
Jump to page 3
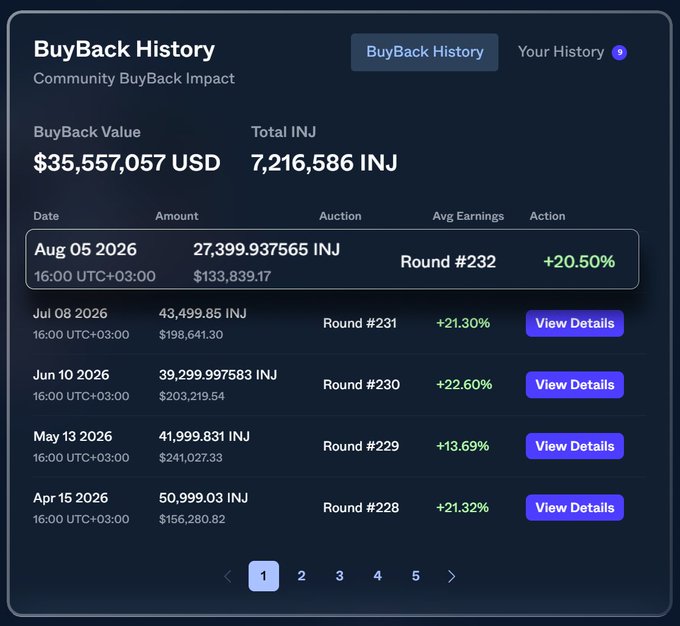(x=340, y=576)
